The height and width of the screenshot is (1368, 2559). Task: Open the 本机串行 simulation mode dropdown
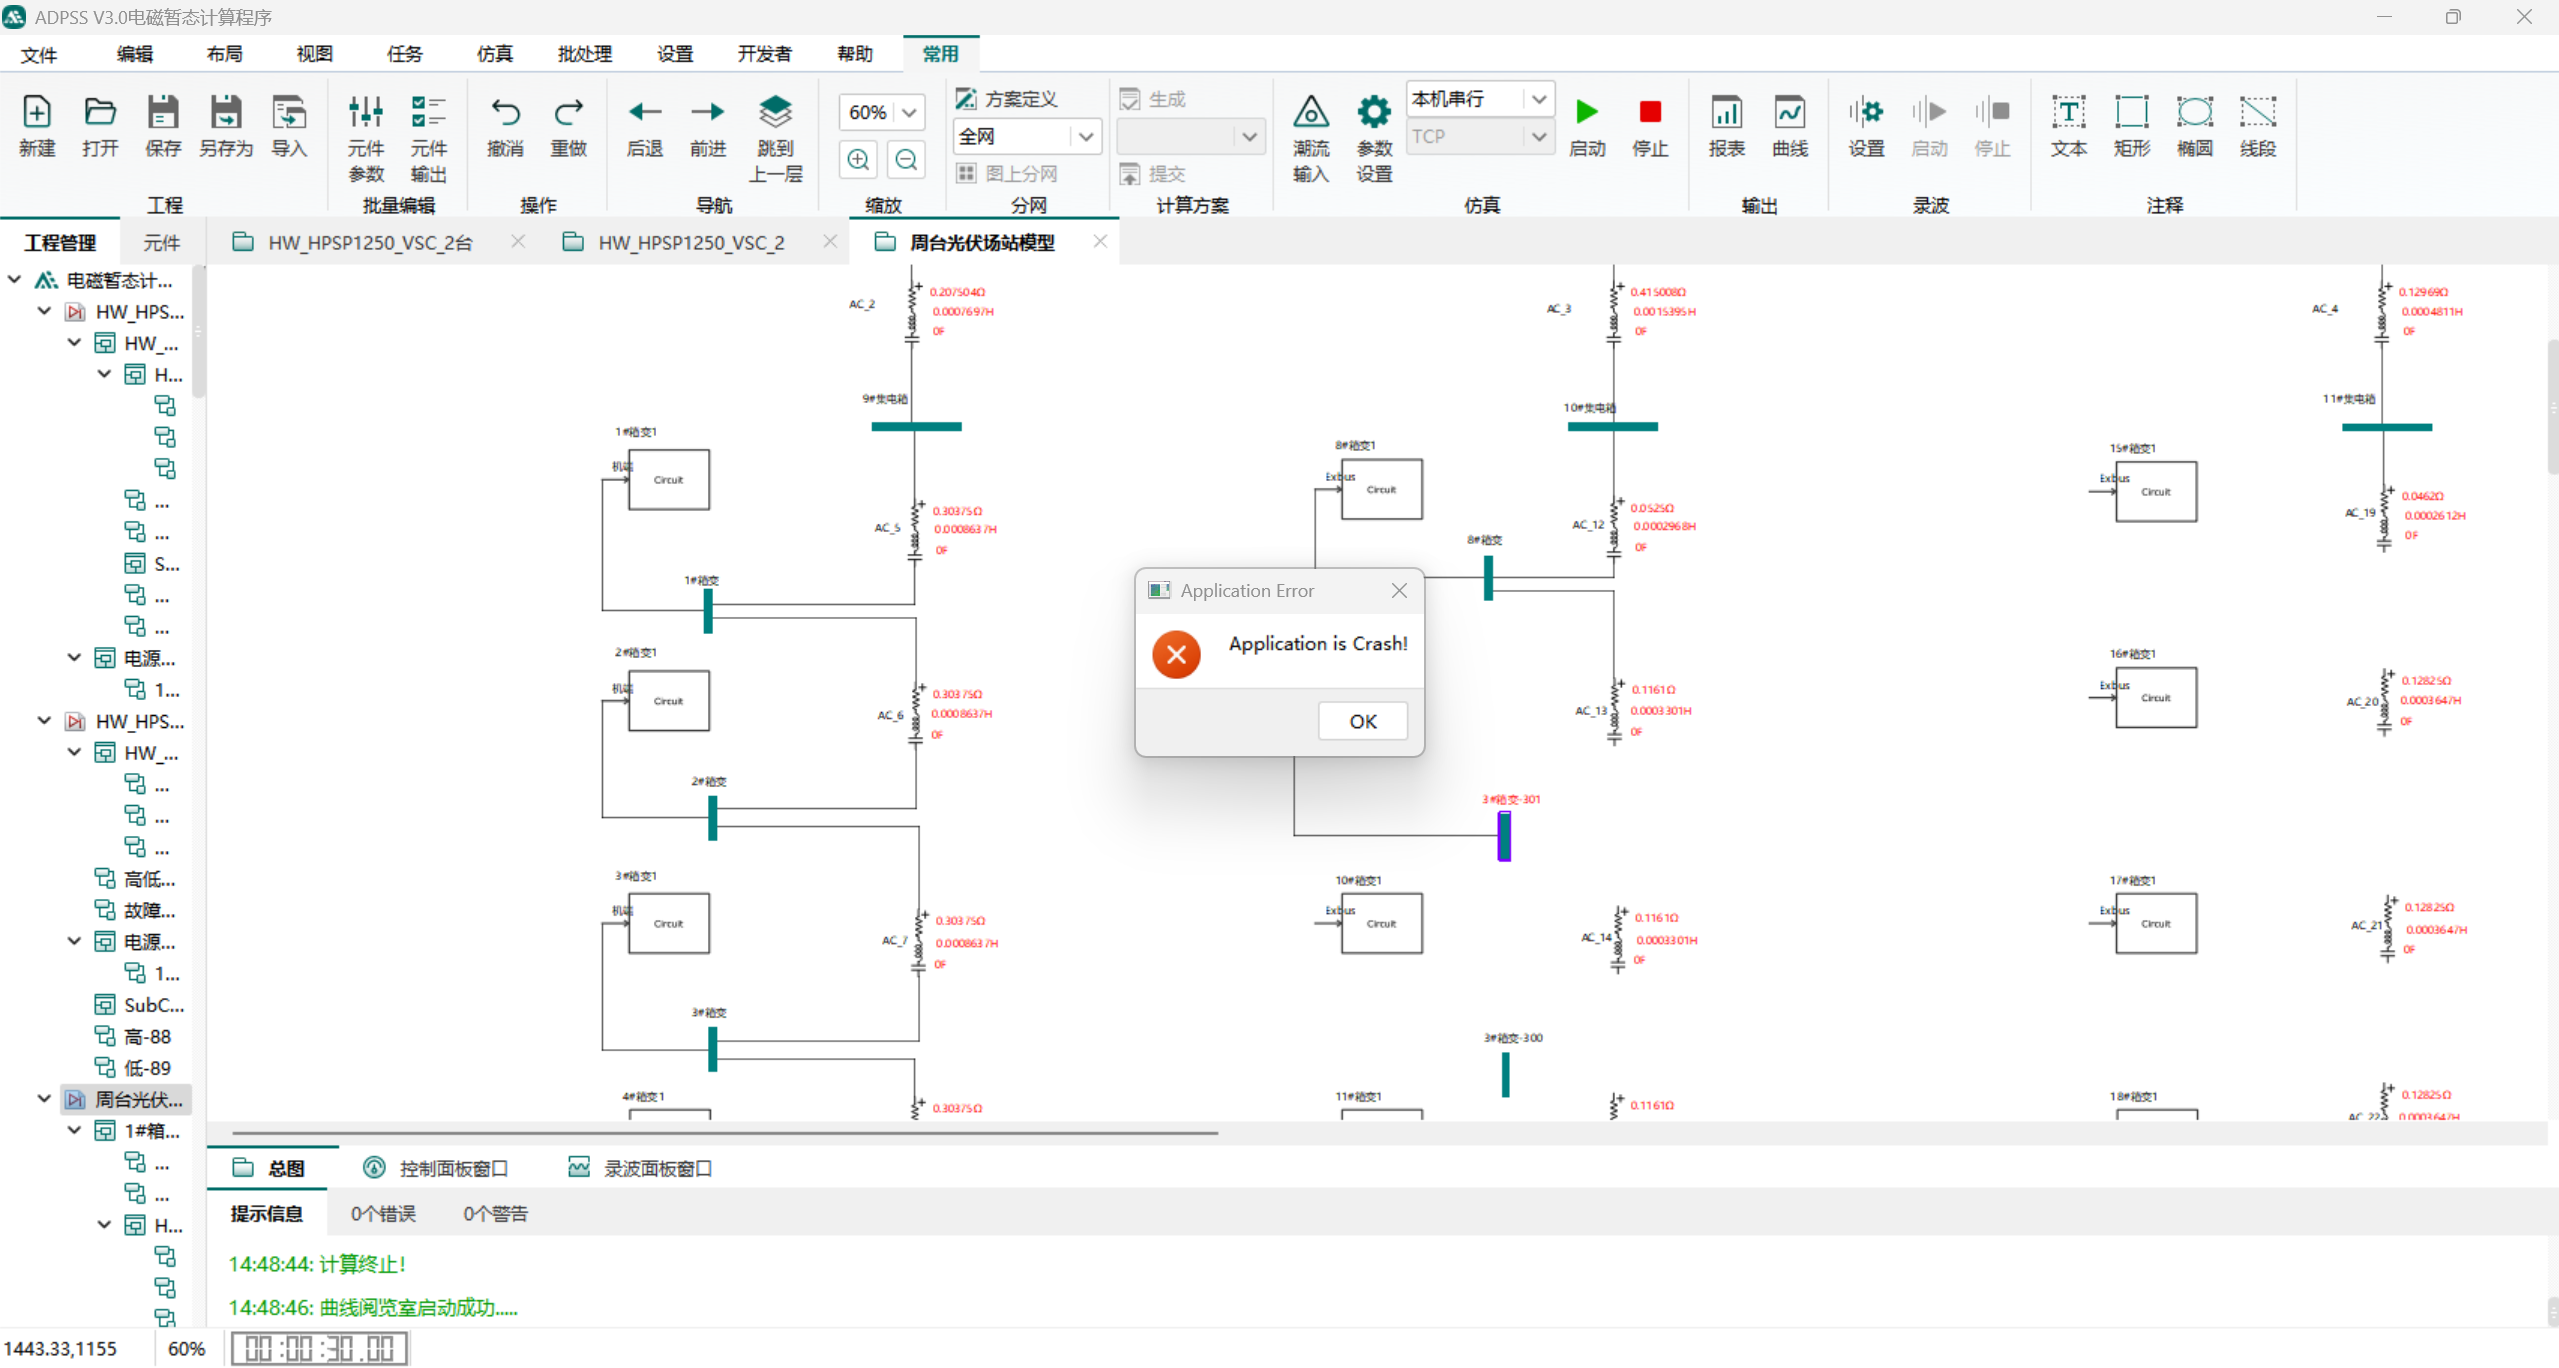click(x=1538, y=99)
